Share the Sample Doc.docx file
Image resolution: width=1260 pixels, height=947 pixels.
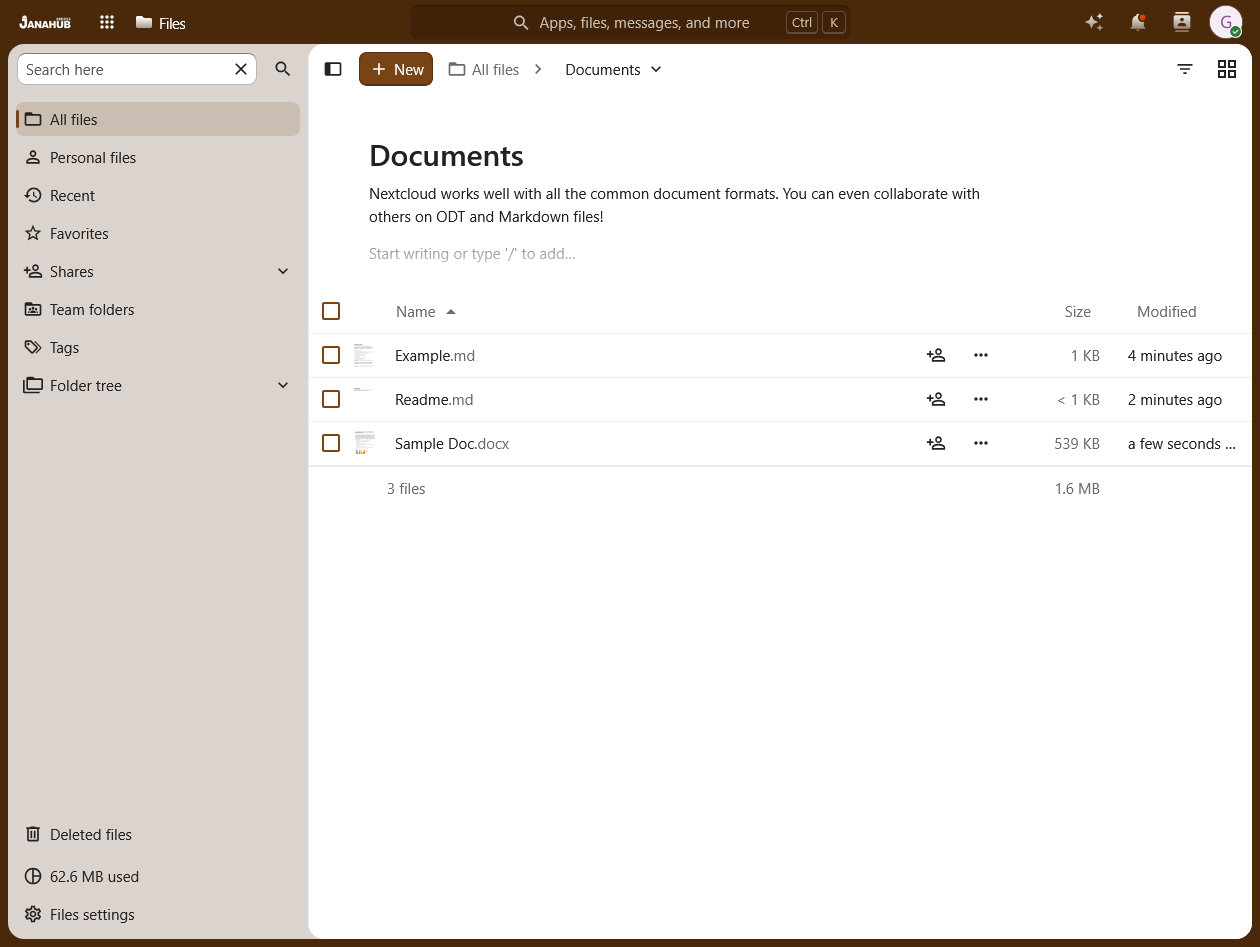click(x=936, y=443)
